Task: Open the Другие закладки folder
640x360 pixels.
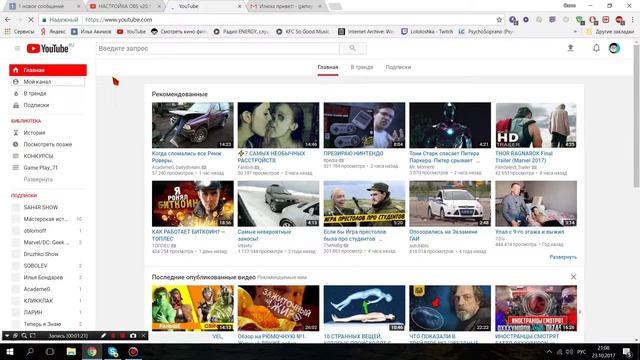Action: (x=611, y=31)
